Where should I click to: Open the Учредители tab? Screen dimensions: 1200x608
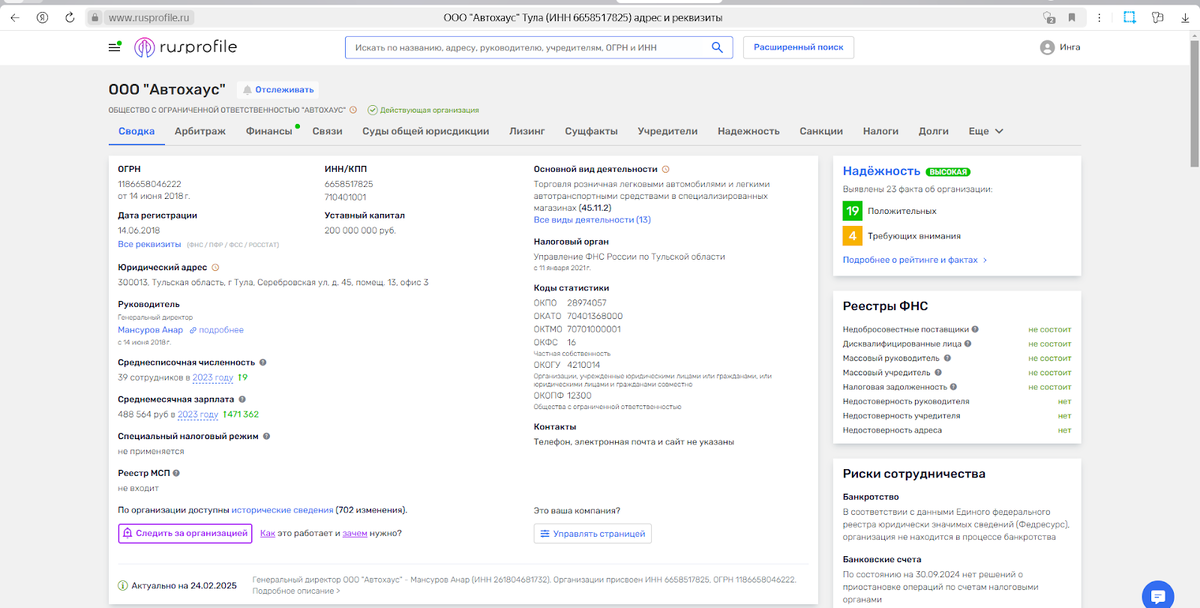tap(668, 131)
